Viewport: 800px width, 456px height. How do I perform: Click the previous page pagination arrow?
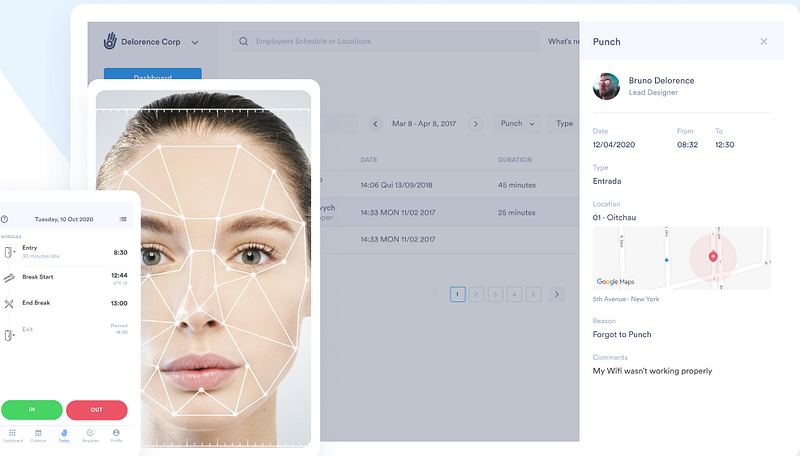pyautogui.click(x=435, y=294)
